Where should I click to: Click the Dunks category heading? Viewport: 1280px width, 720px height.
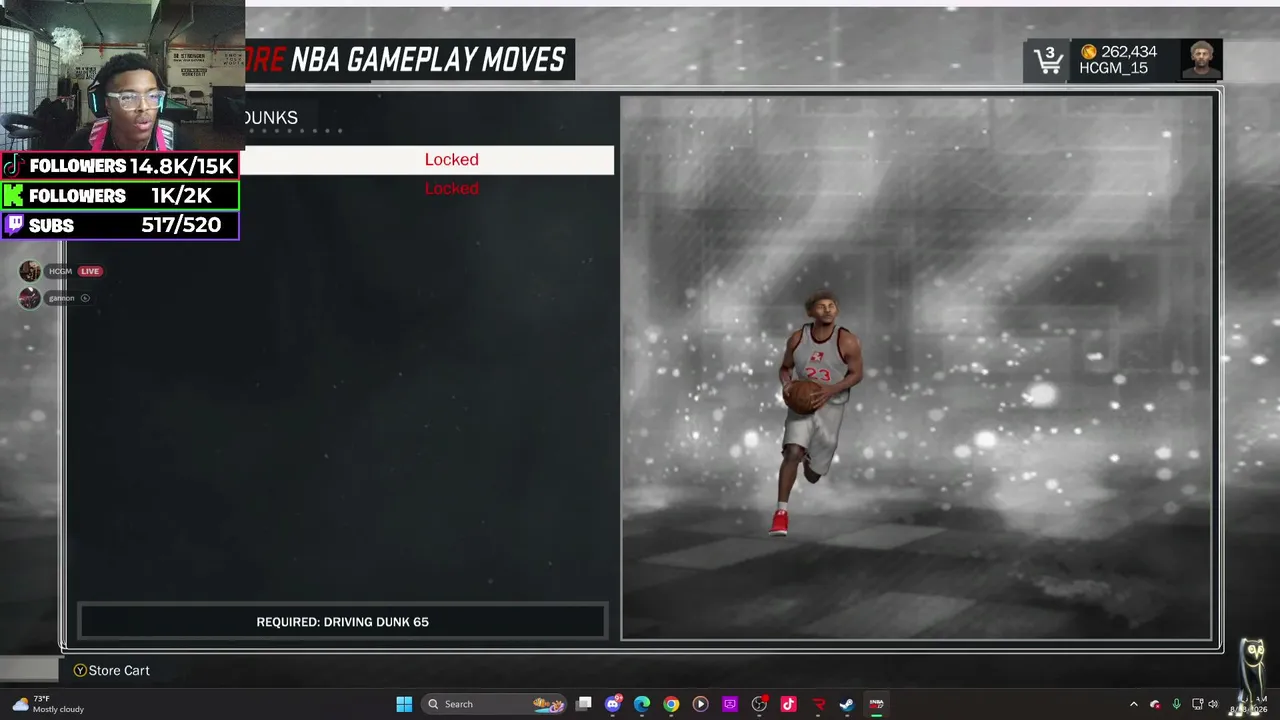pos(271,118)
